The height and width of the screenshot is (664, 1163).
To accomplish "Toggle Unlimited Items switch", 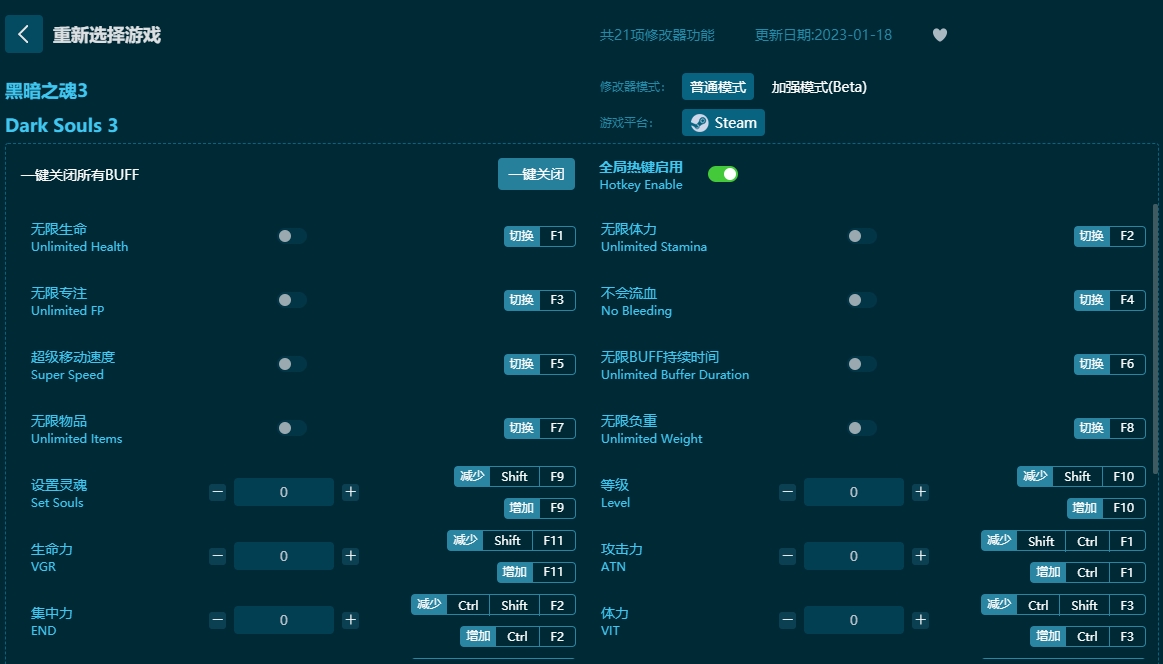I will click(291, 428).
